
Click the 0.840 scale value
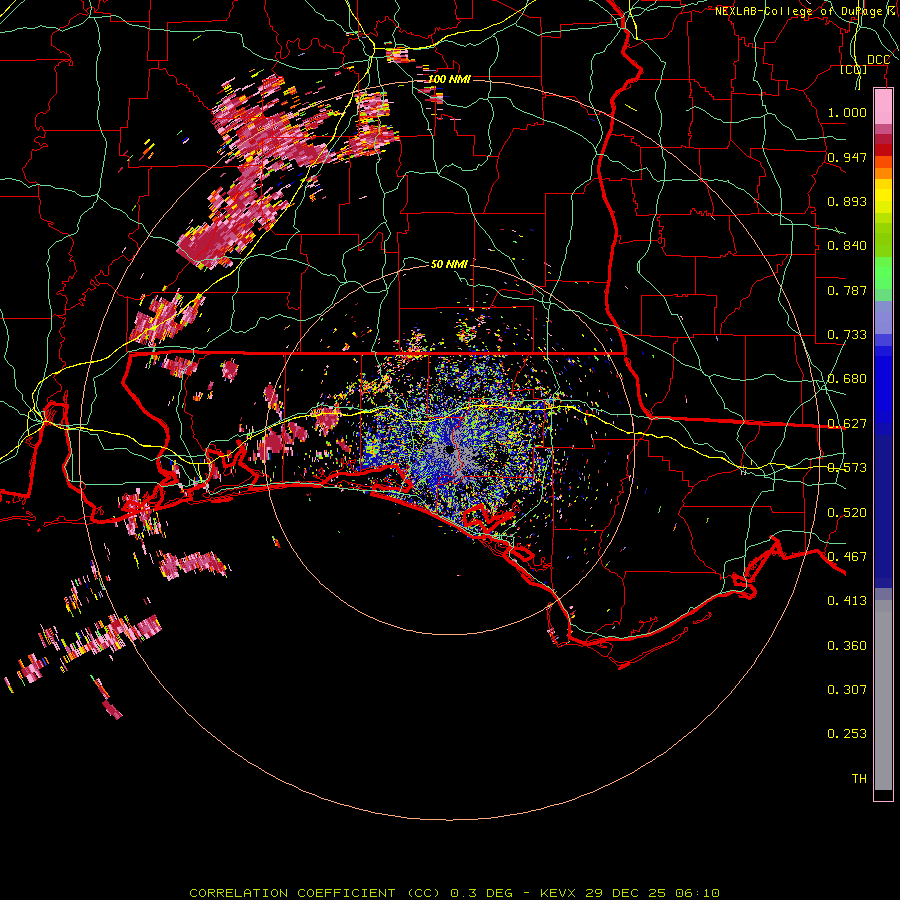click(x=847, y=246)
